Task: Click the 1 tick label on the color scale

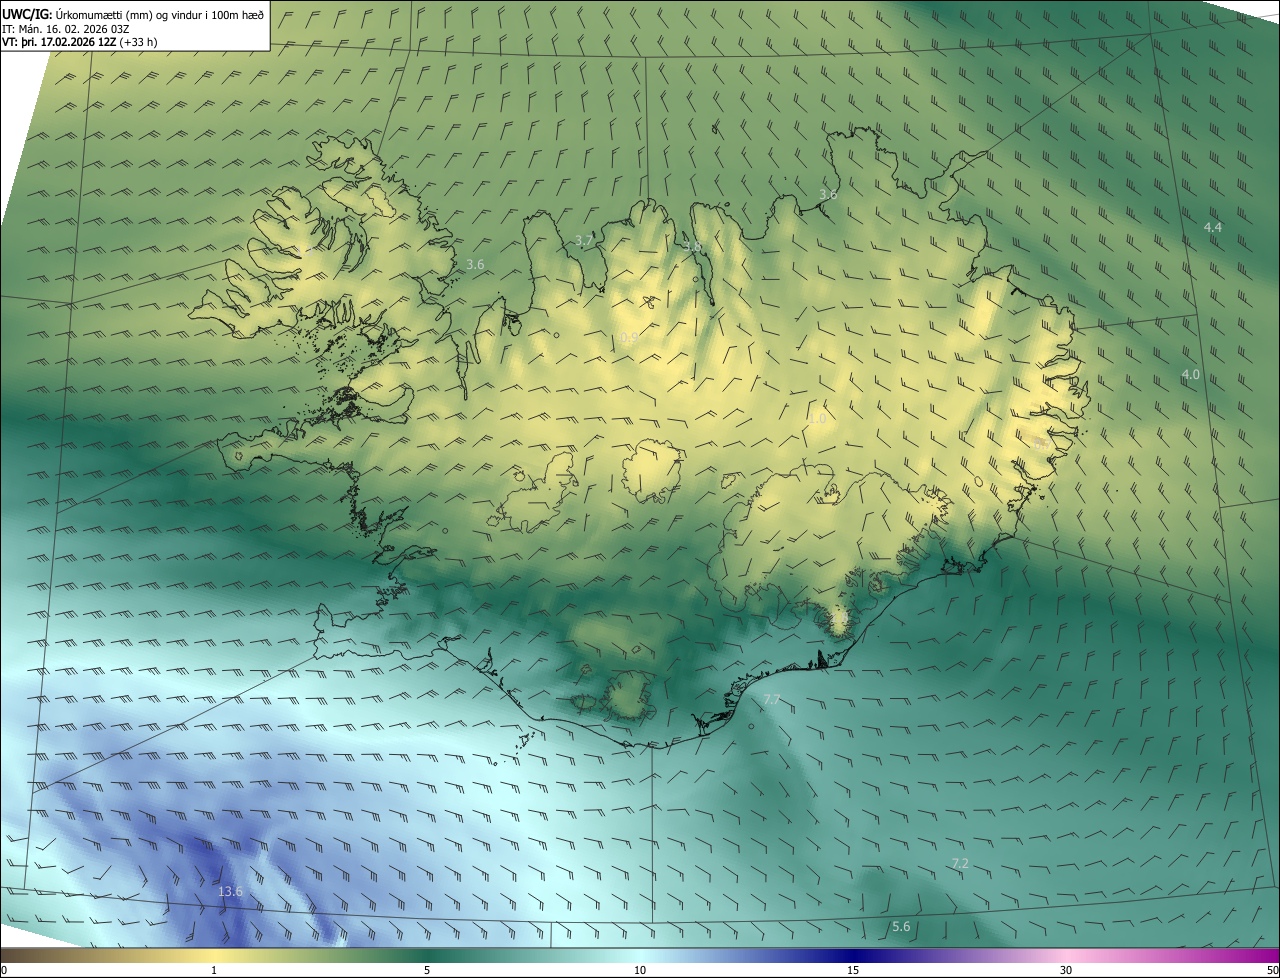Action: point(214,970)
